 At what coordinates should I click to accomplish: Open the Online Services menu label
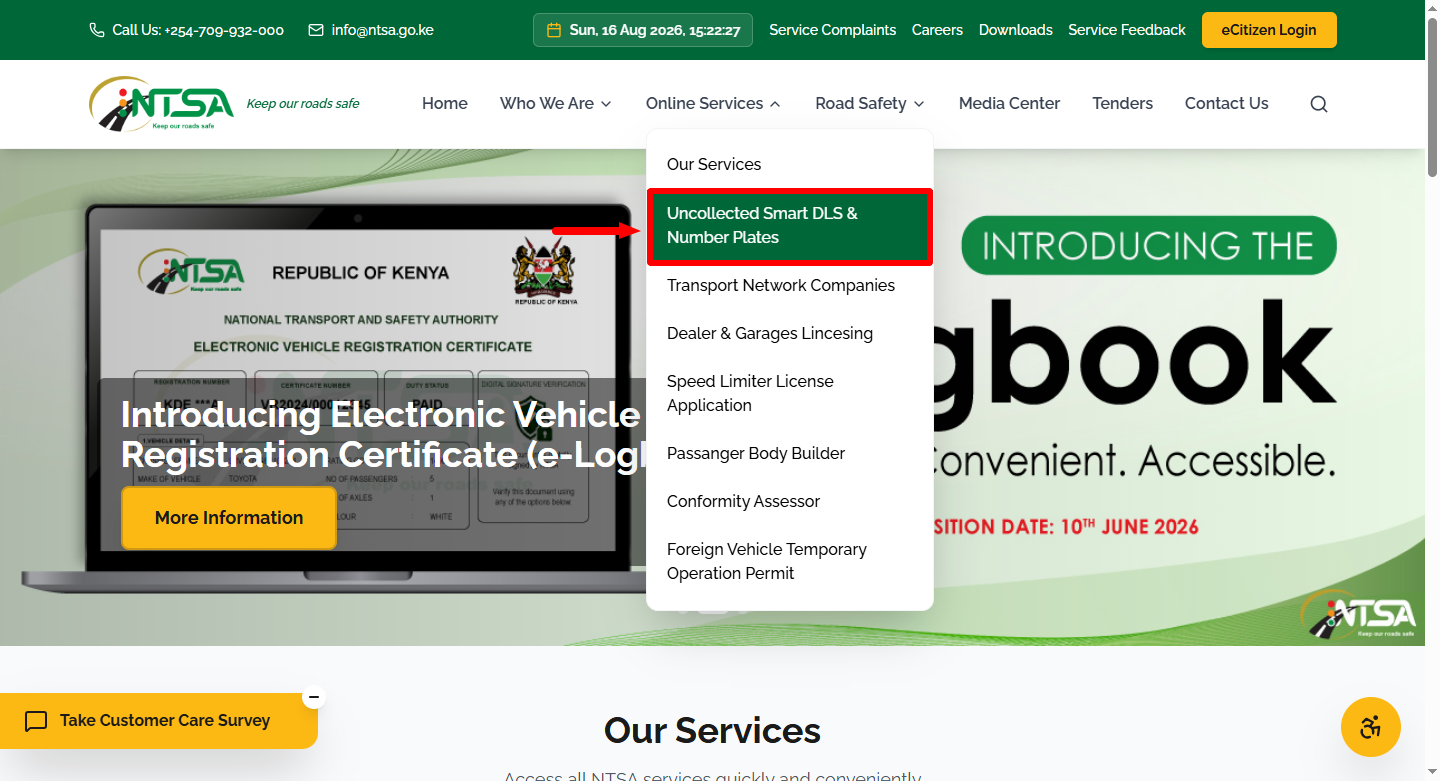(x=704, y=103)
